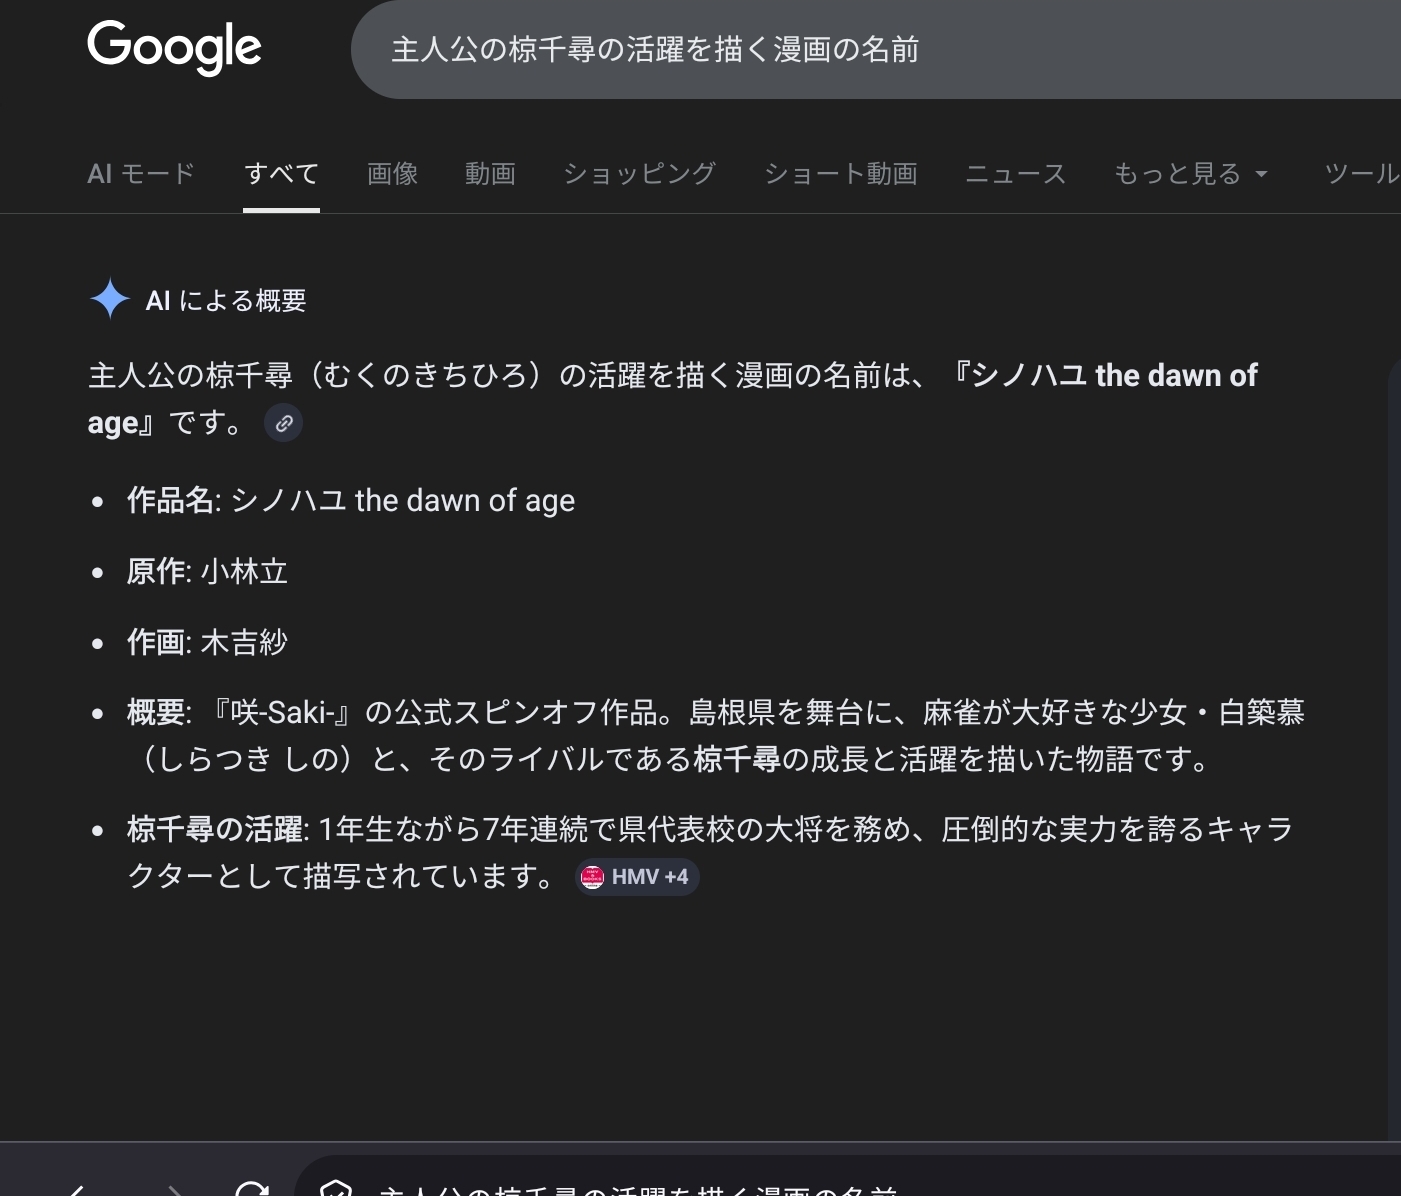Image resolution: width=1401 pixels, height=1196 pixels.
Task: Click the search query input field
Action: [800, 49]
